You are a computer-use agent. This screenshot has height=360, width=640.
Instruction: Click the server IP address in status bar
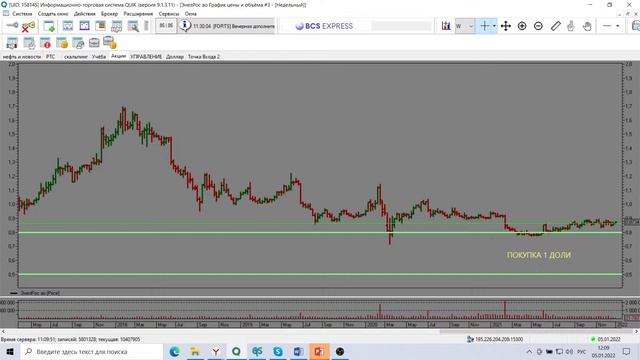click(498, 339)
